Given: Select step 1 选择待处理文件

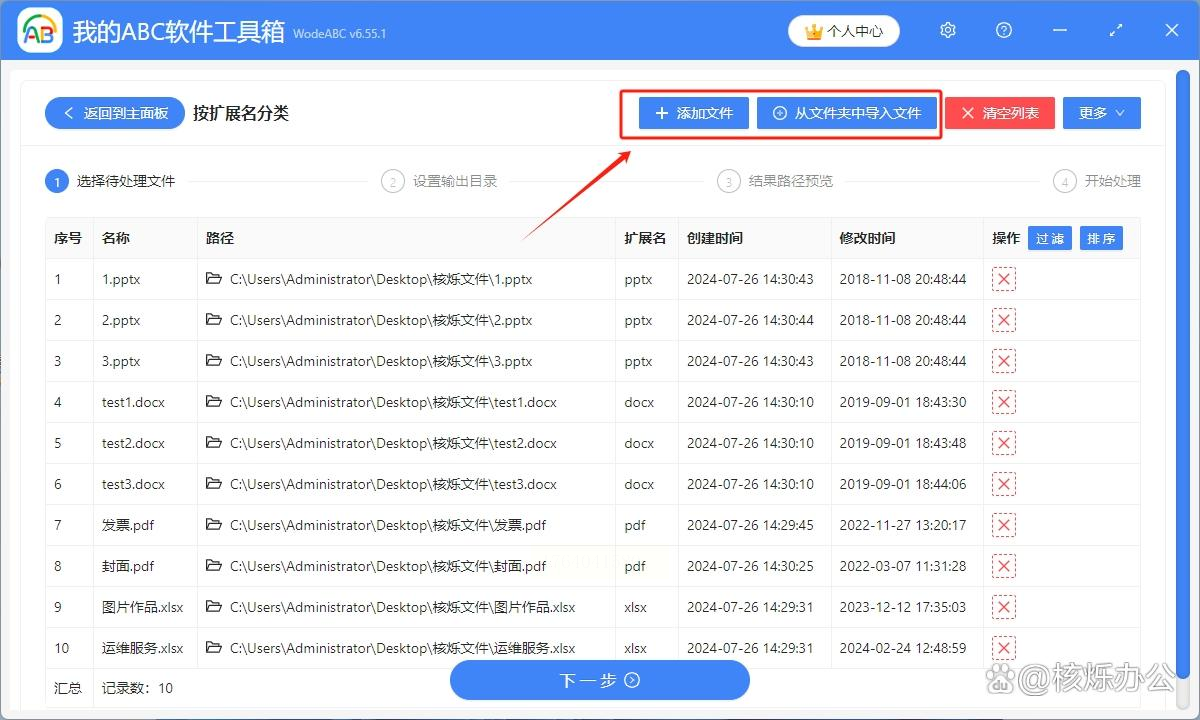Looking at the screenshot, I should click(111, 181).
